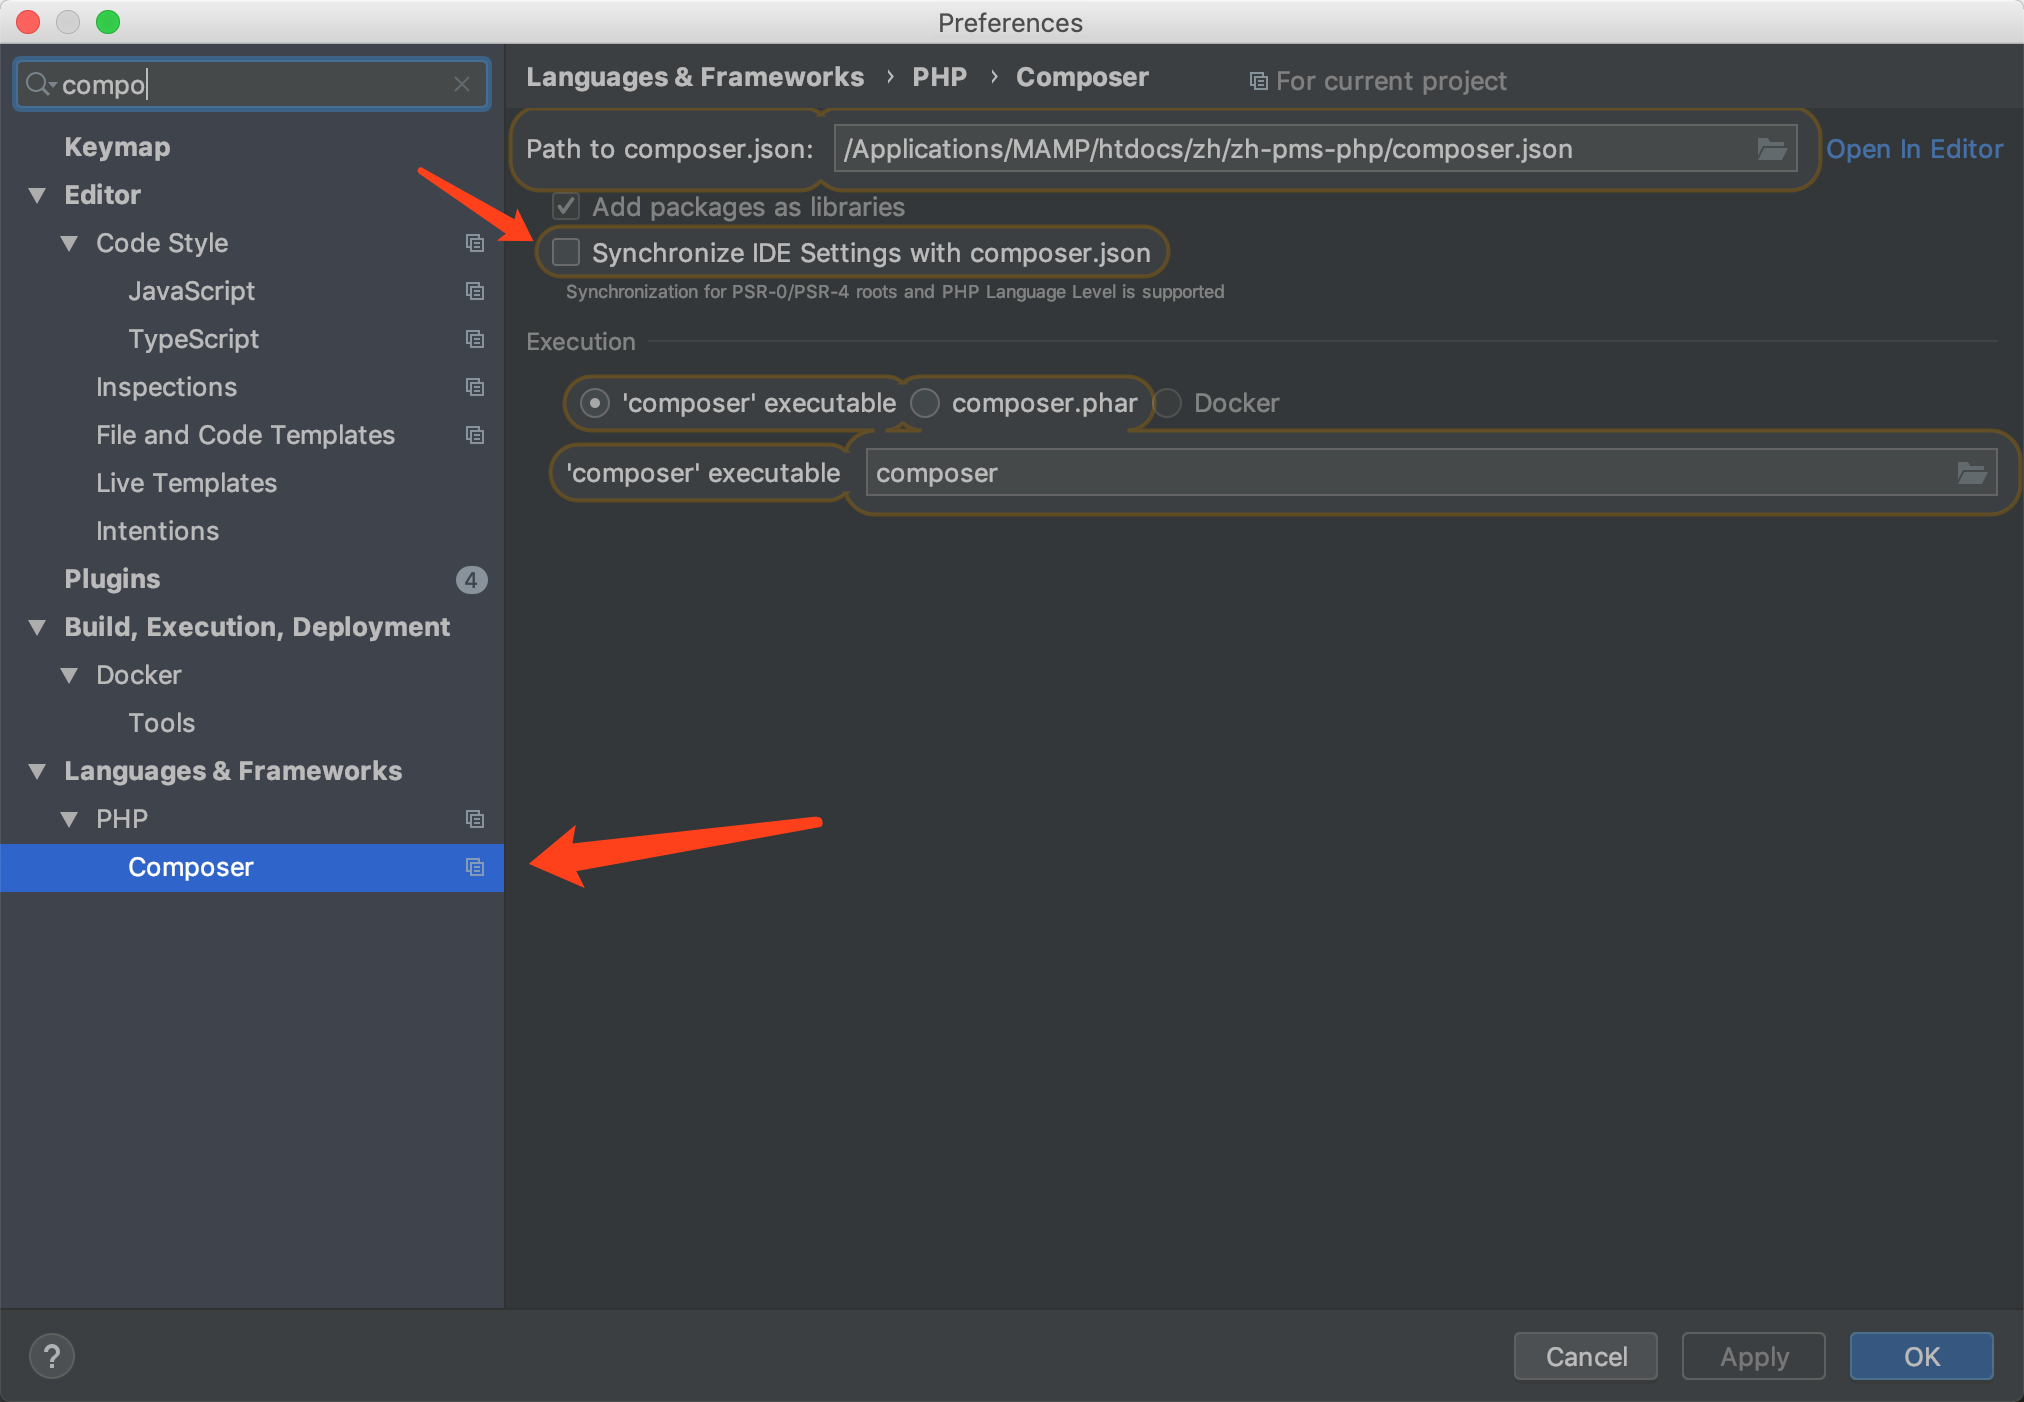Select the Docker execution radio button
This screenshot has height=1402, width=2024.
point(1167,403)
